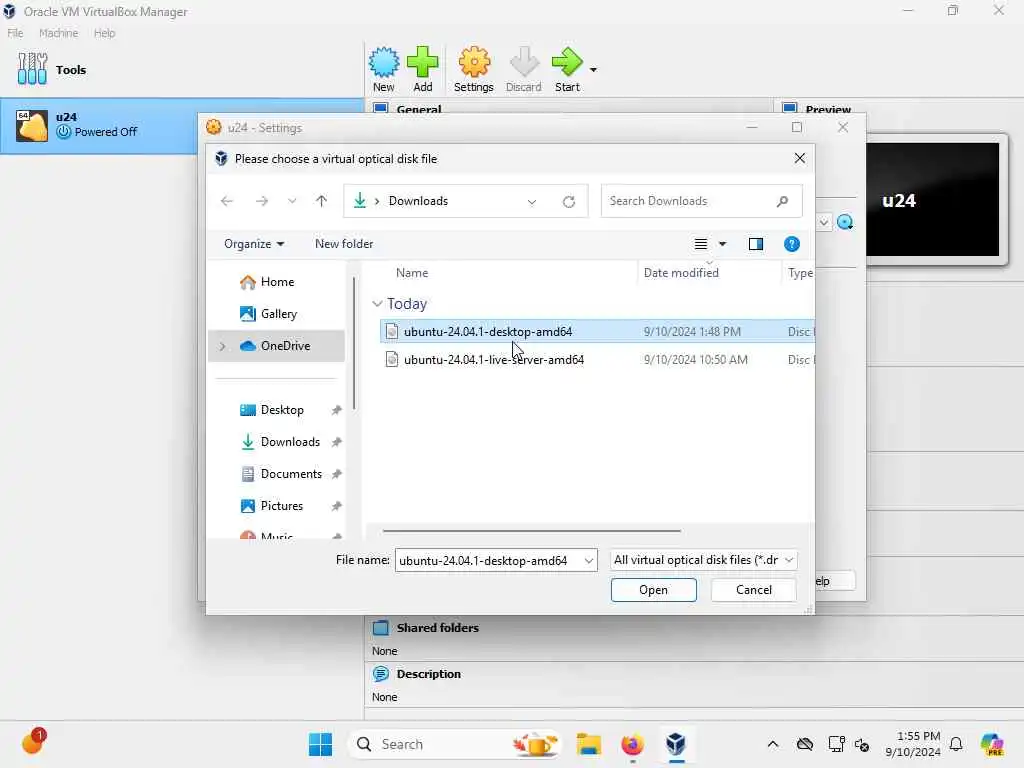Click the Open button
This screenshot has height=768, width=1024.
click(x=654, y=590)
